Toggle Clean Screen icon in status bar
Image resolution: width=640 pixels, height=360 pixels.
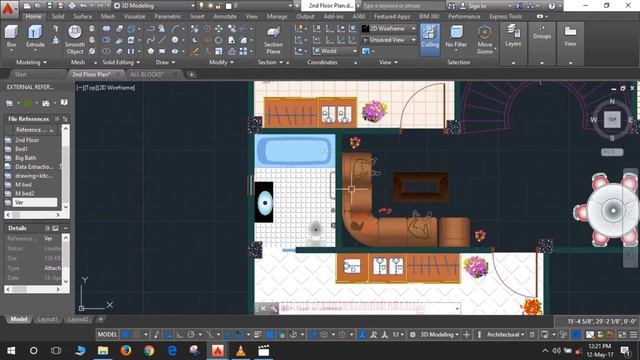click(x=622, y=335)
